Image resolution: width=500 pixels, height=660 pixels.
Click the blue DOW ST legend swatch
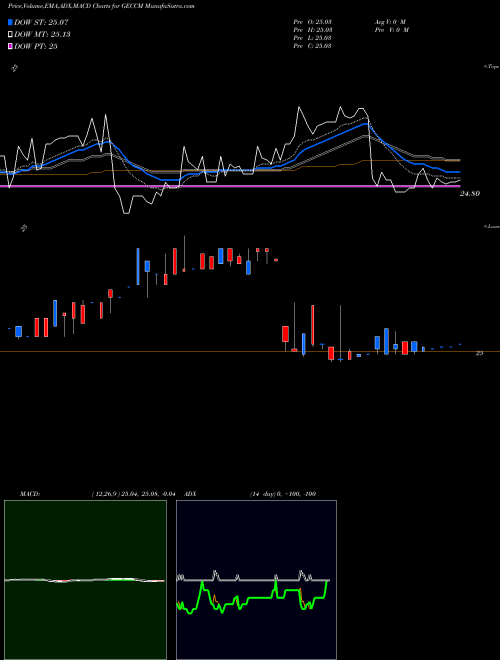[x=11, y=22]
